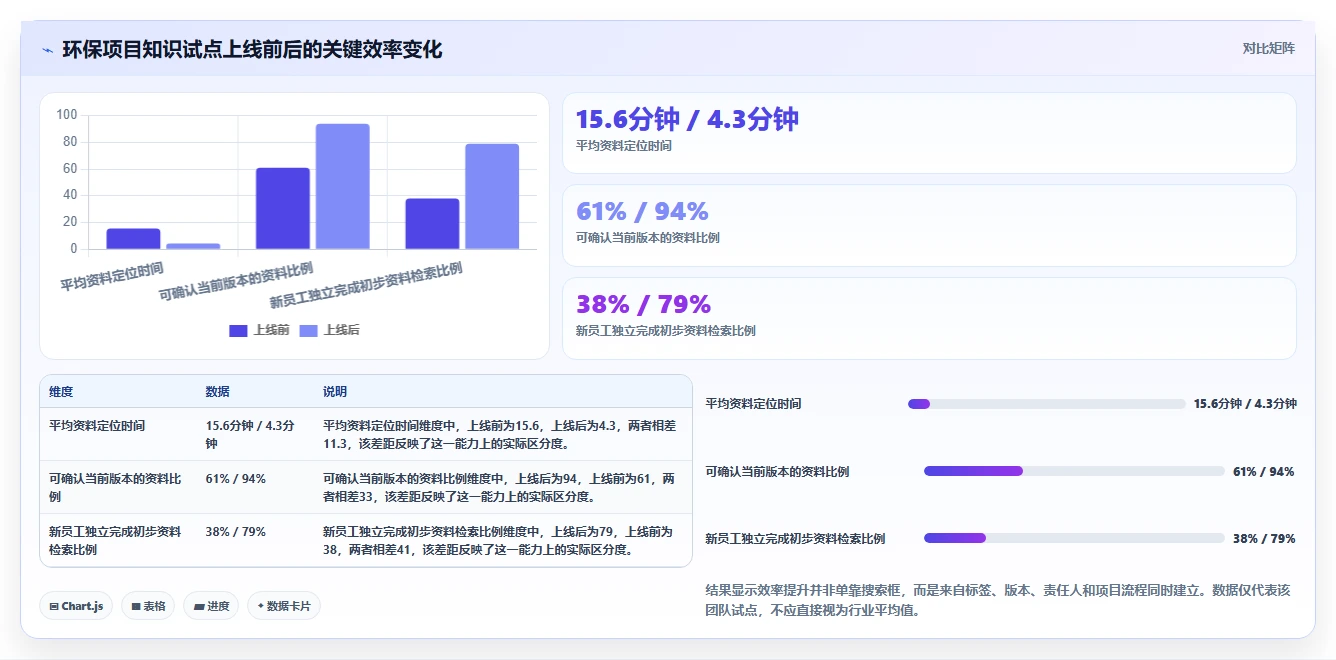Click the 上线后 bar for 可确认当前版本的资料比例
The width and height of the screenshot is (1336, 660).
point(343,186)
